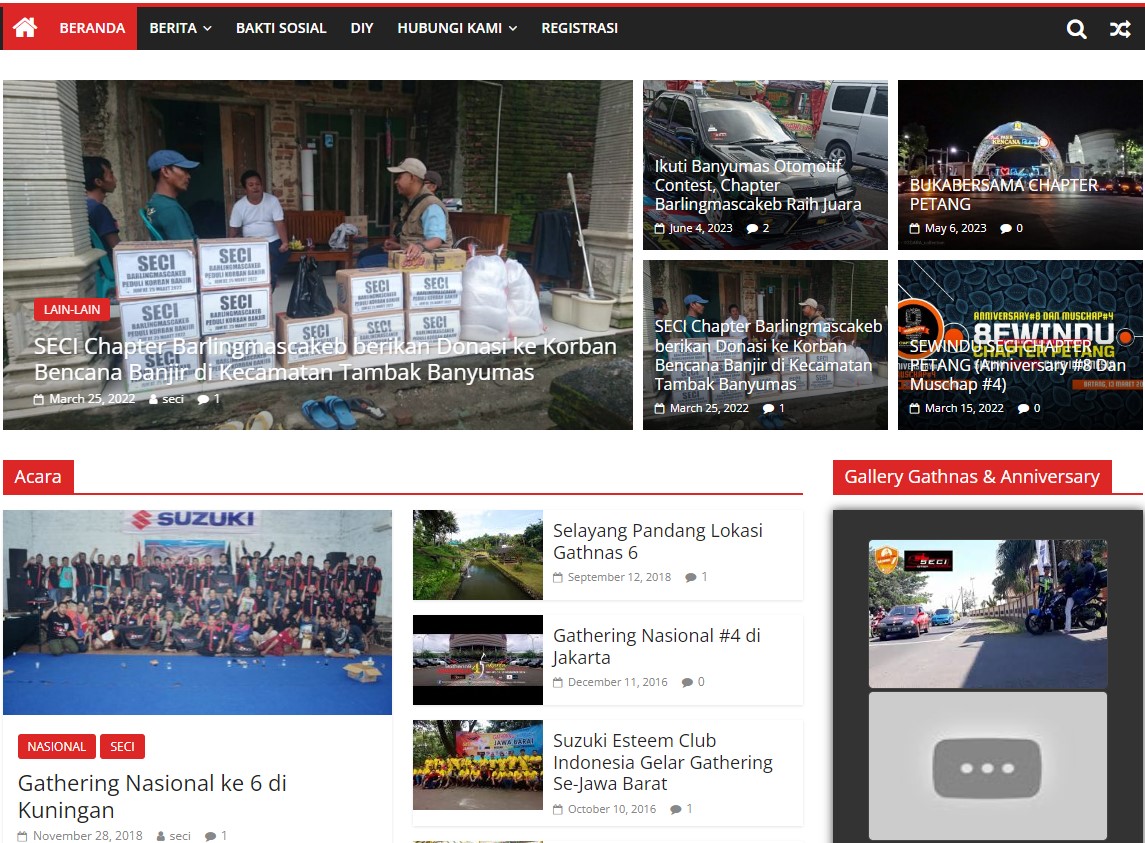Image resolution: width=1145 pixels, height=843 pixels.
Task: Expand the HUBUNGI KAMI dropdown menu
Action: point(457,28)
